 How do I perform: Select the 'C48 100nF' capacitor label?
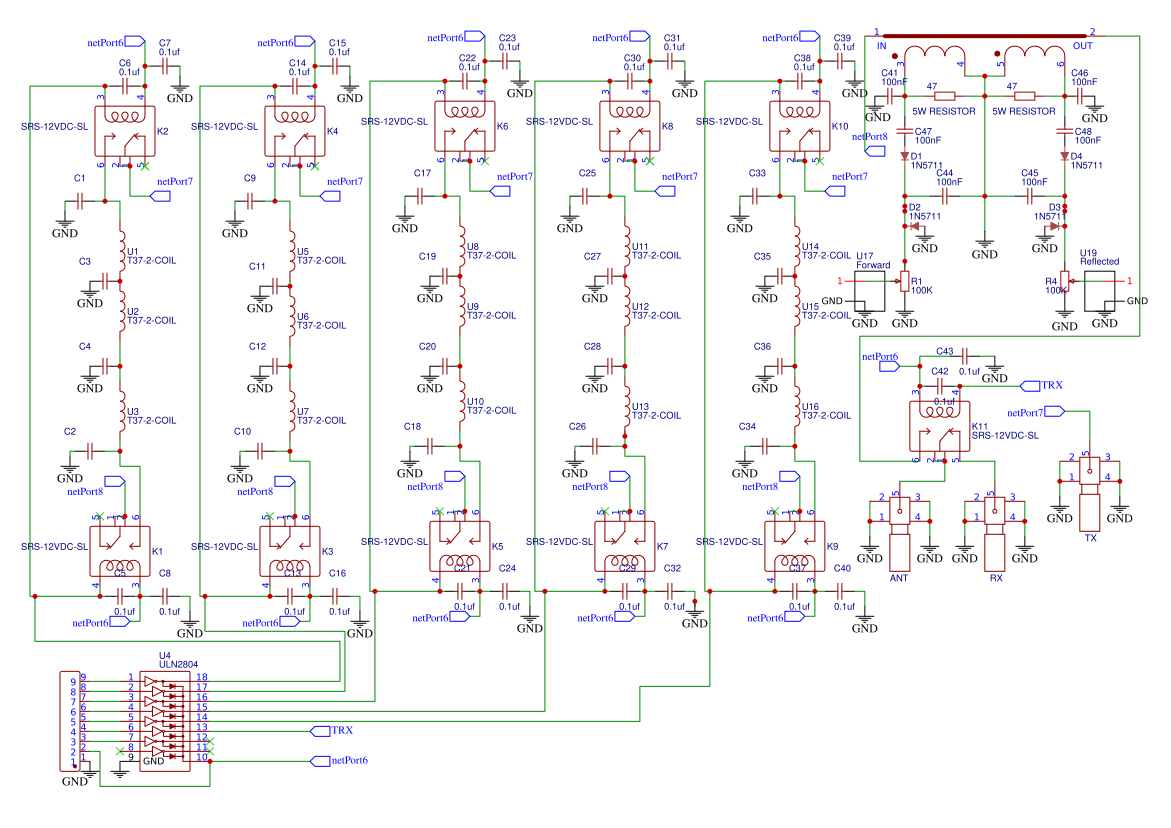tap(1087, 136)
